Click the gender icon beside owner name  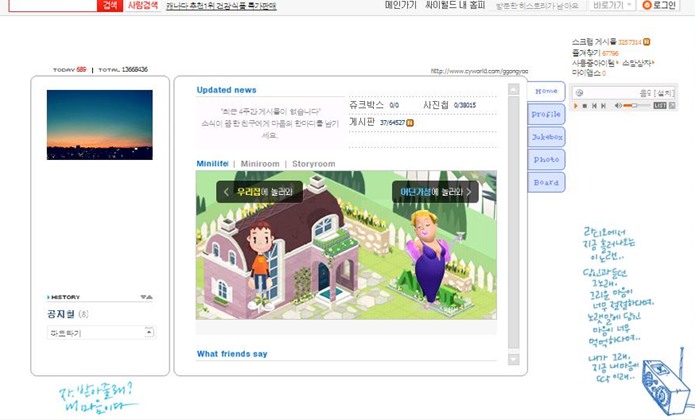pos(83,314)
